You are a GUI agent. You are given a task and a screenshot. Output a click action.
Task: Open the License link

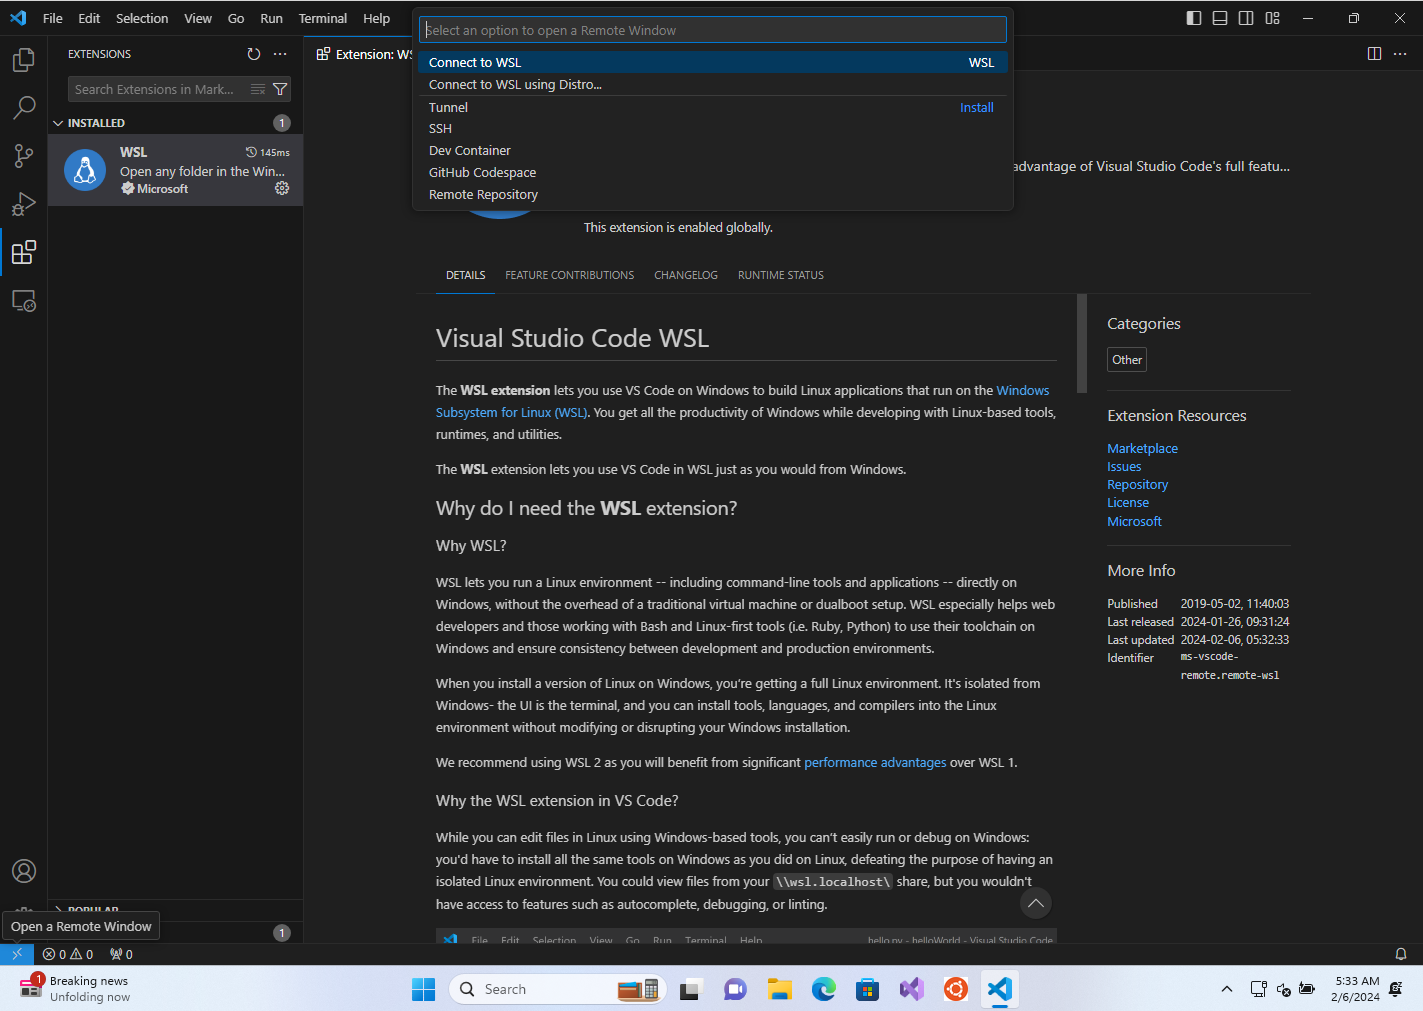point(1128,502)
